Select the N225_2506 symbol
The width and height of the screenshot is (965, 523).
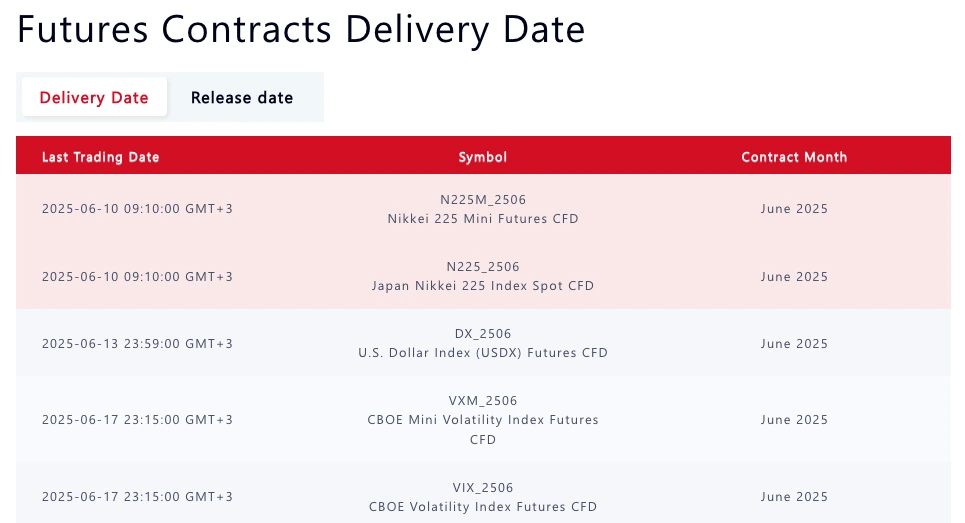(x=482, y=266)
